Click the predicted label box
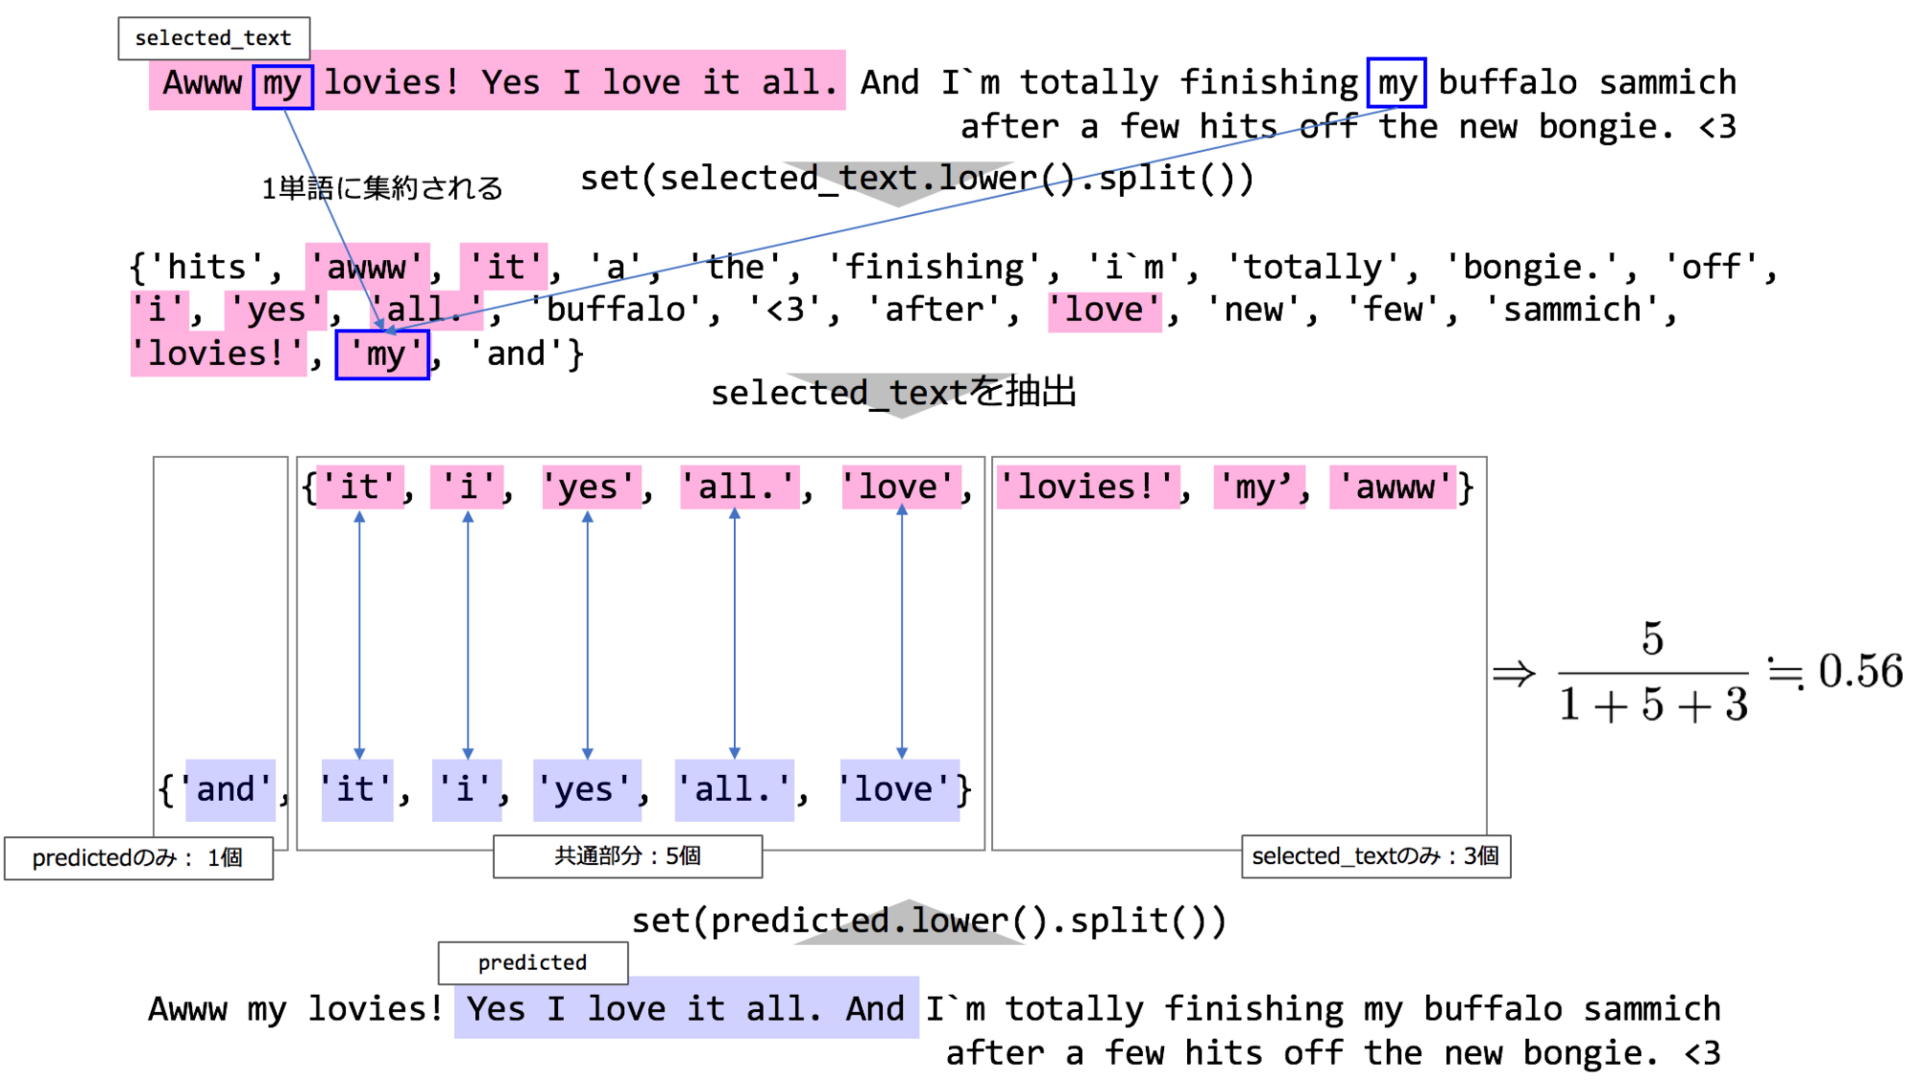The height and width of the screenshot is (1083, 1920). click(x=532, y=962)
